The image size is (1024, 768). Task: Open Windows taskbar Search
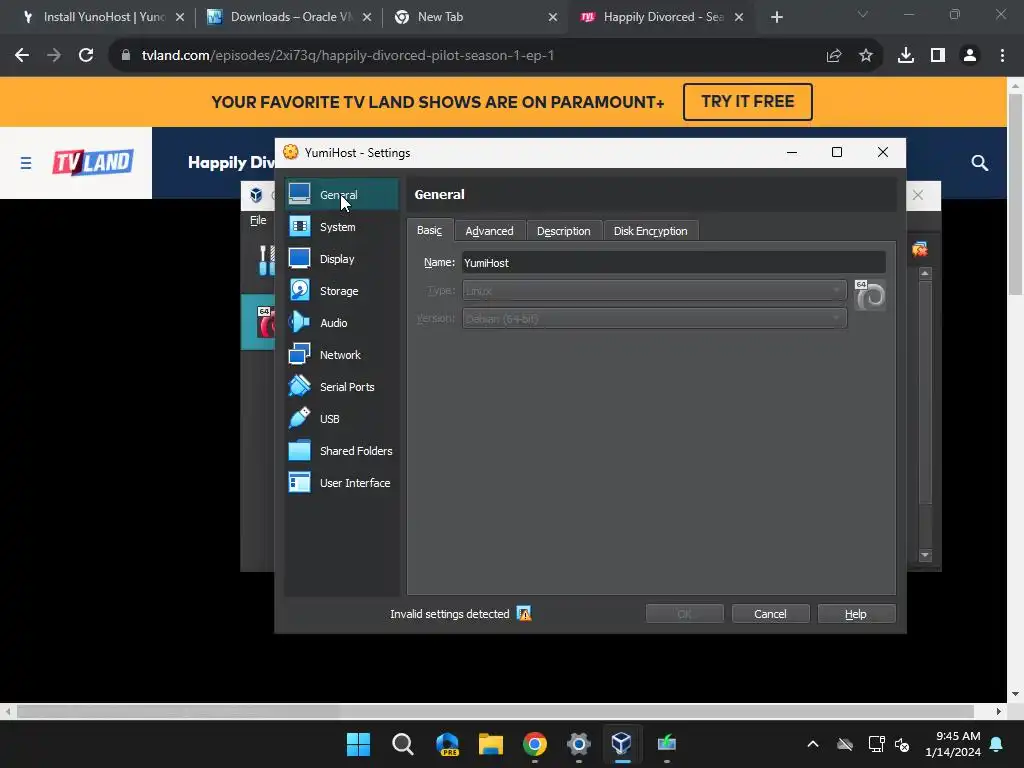pos(402,744)
